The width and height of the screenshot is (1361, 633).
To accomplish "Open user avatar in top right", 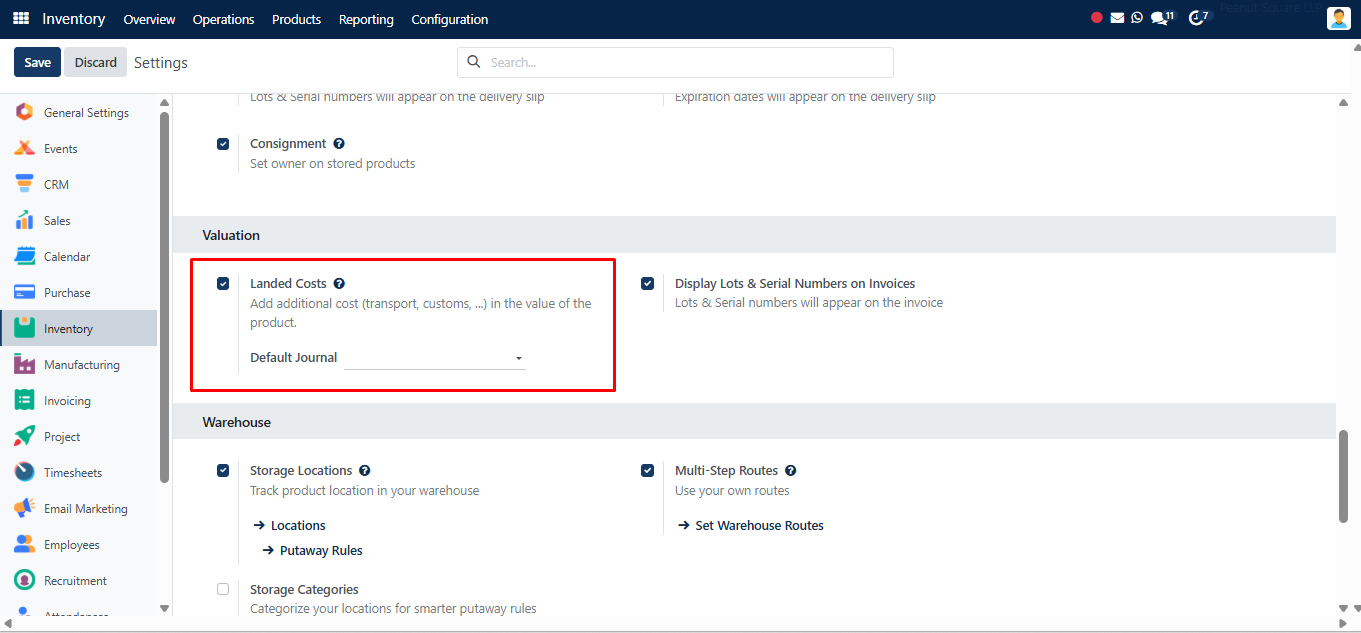I will click(x=1339, y=18).
